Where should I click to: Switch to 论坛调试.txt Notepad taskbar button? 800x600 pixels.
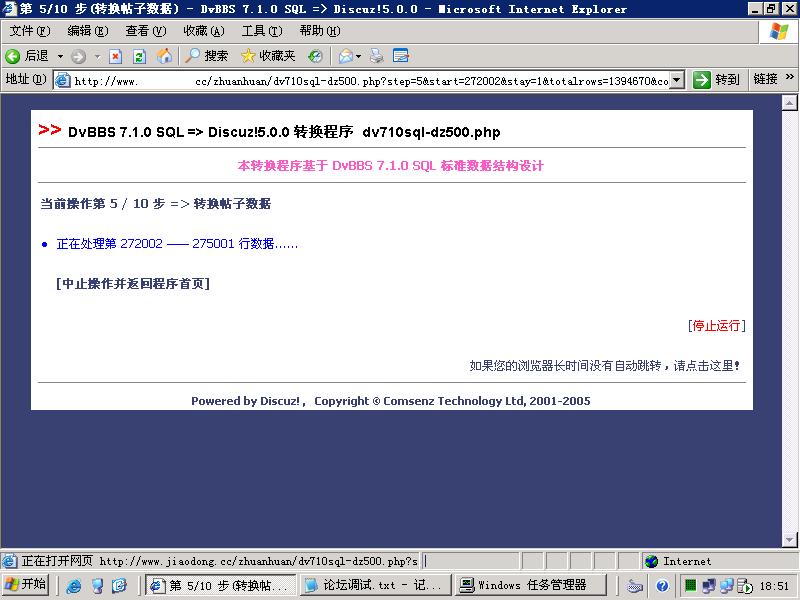pyautogui.click(x=376, y=585)
